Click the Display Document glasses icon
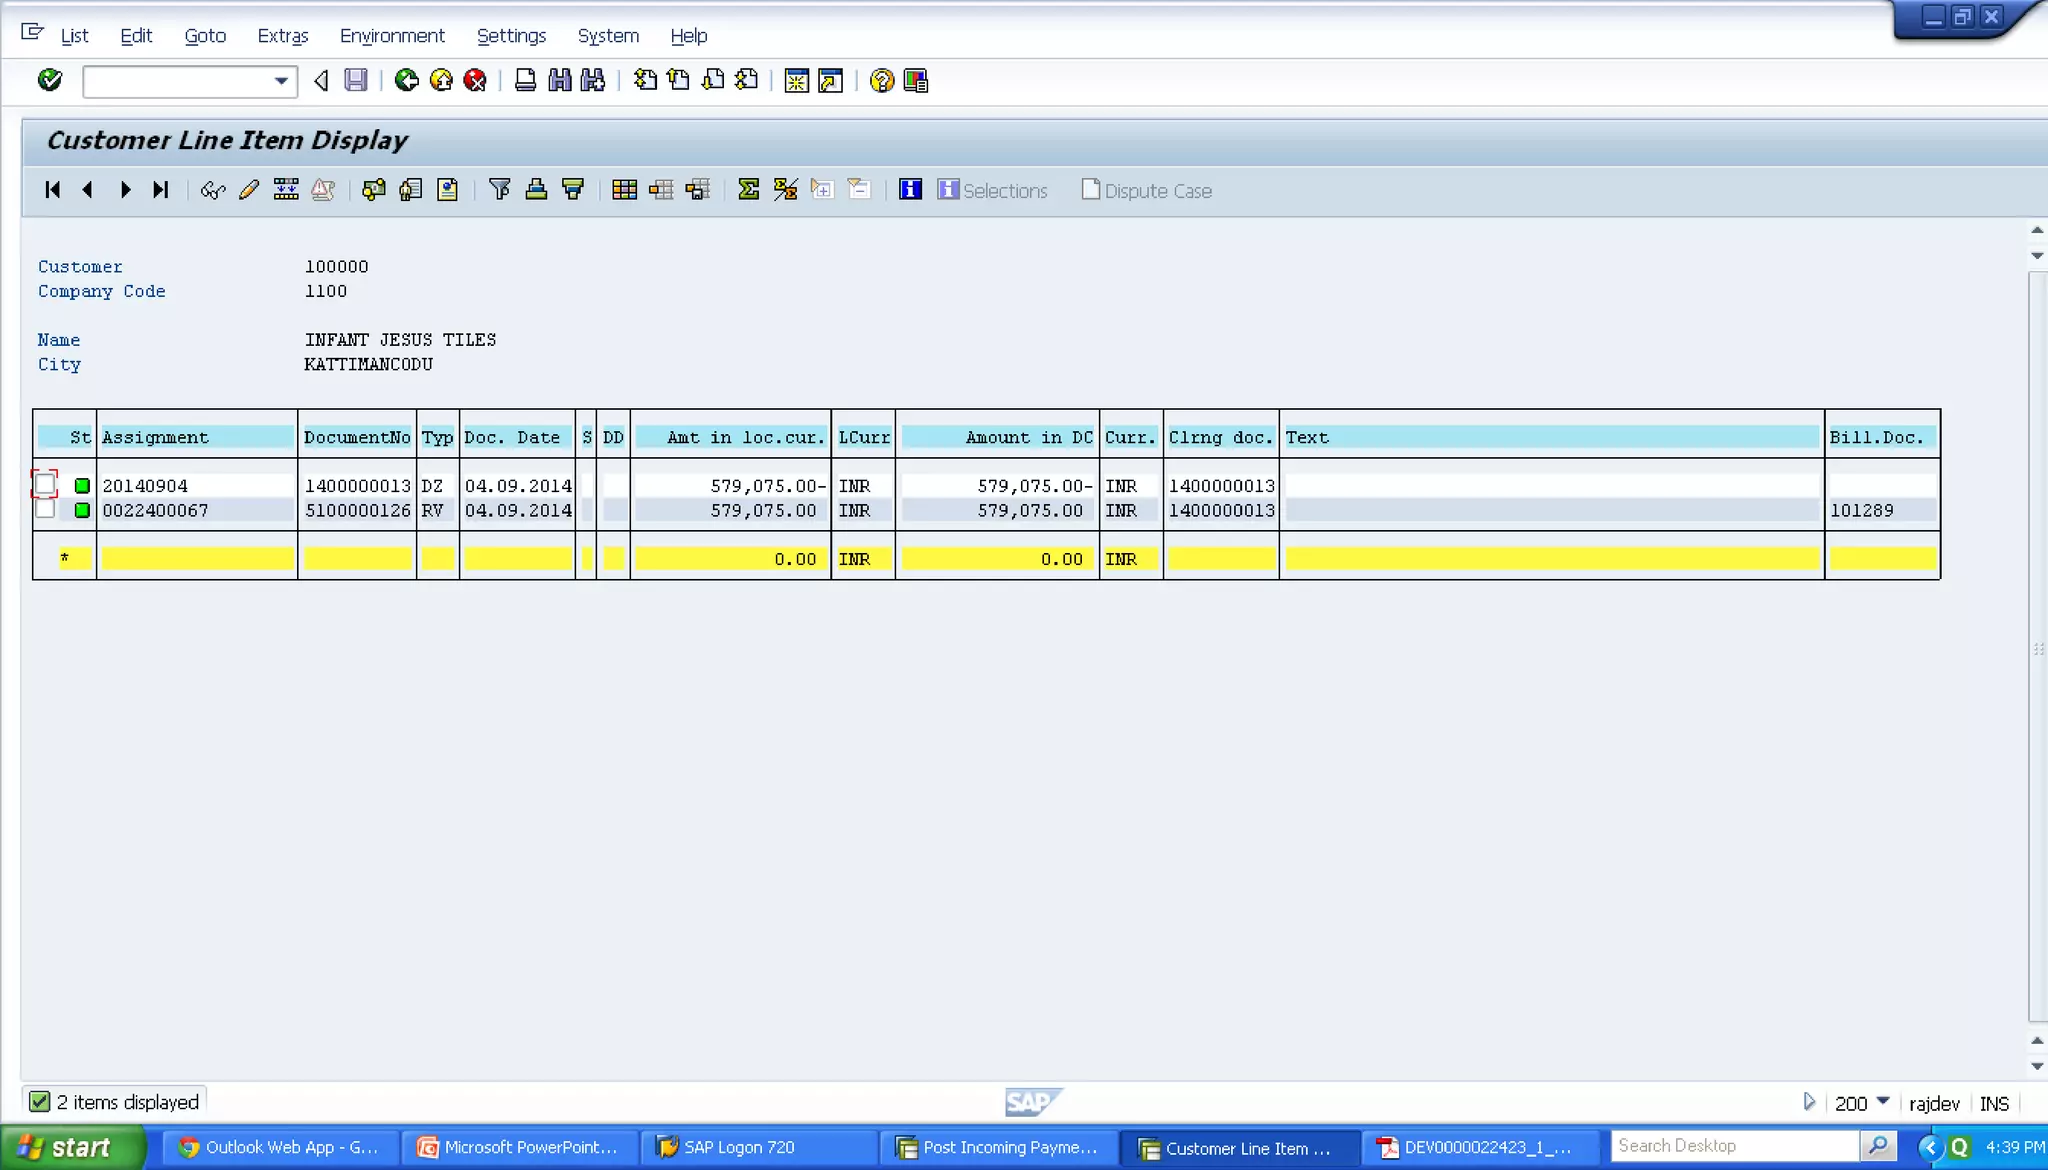Viewport: 2048px width, 1170px height. coord(213,190)
